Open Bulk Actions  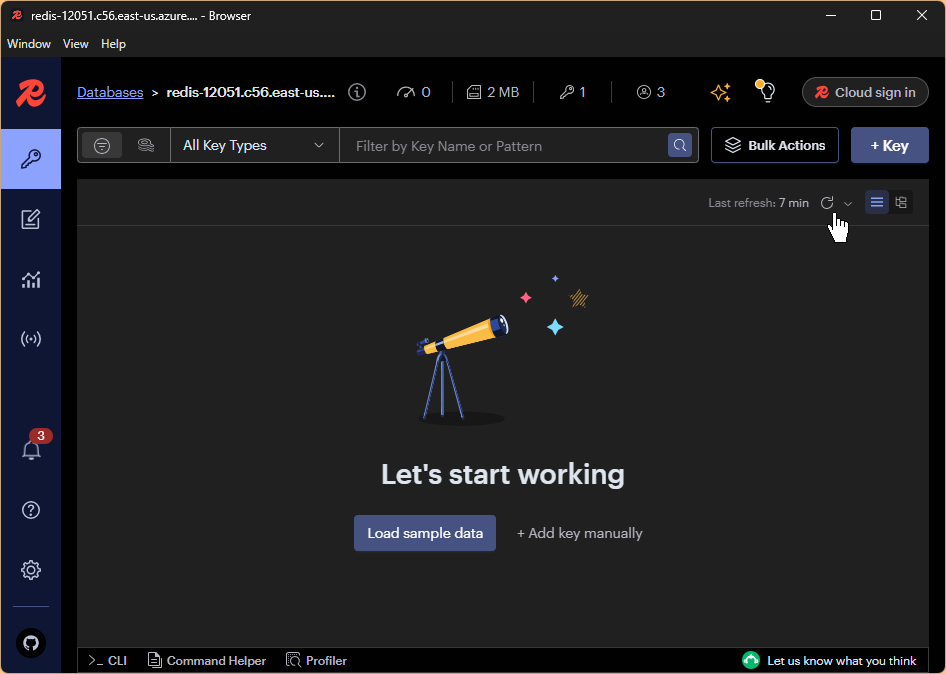pos(775,145)
